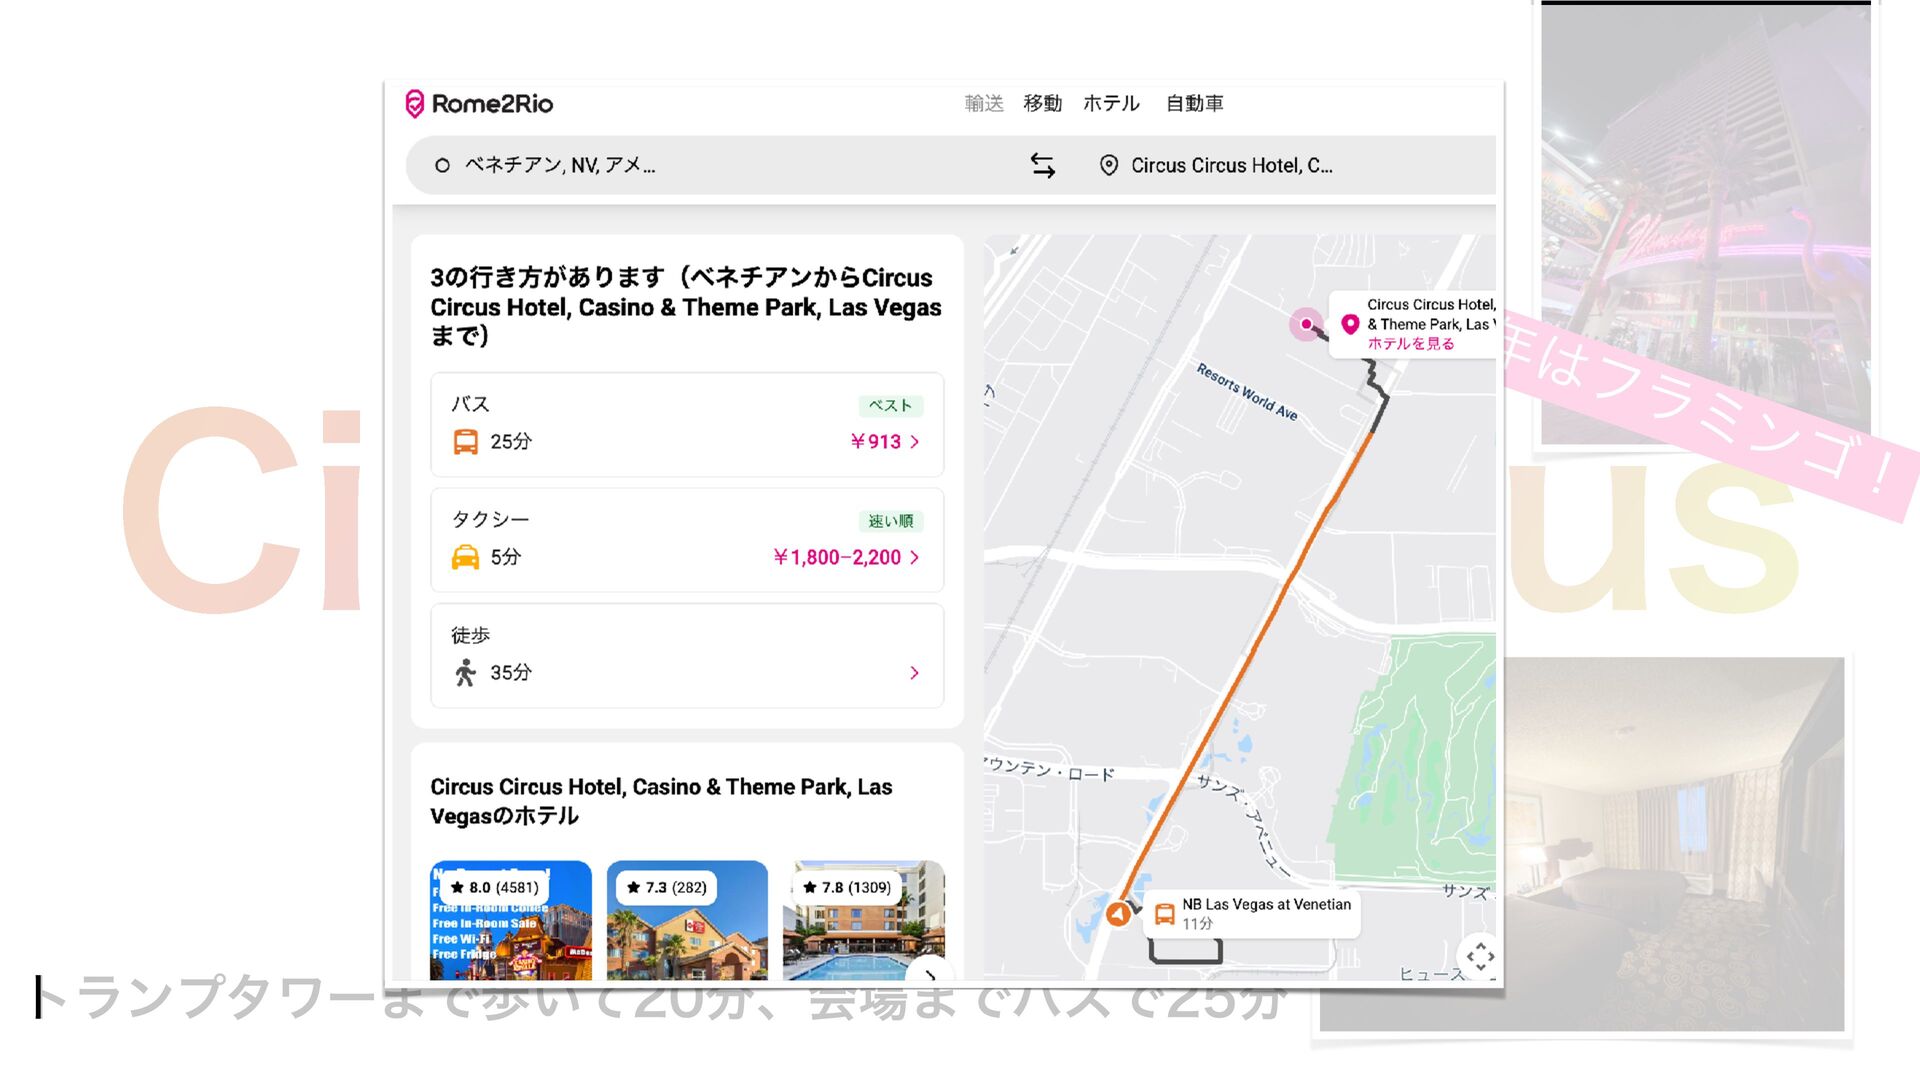Select hotel thumbnail rated 8.0 (4581)
The image size is (1920, 1080).
[x=511, y=920]
